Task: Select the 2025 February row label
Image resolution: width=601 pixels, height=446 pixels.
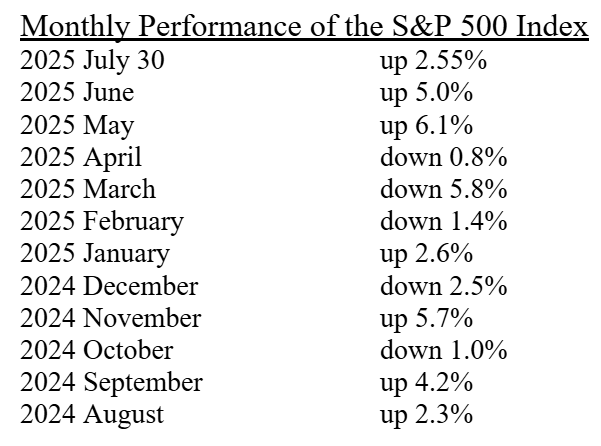Action: [102, 221]
